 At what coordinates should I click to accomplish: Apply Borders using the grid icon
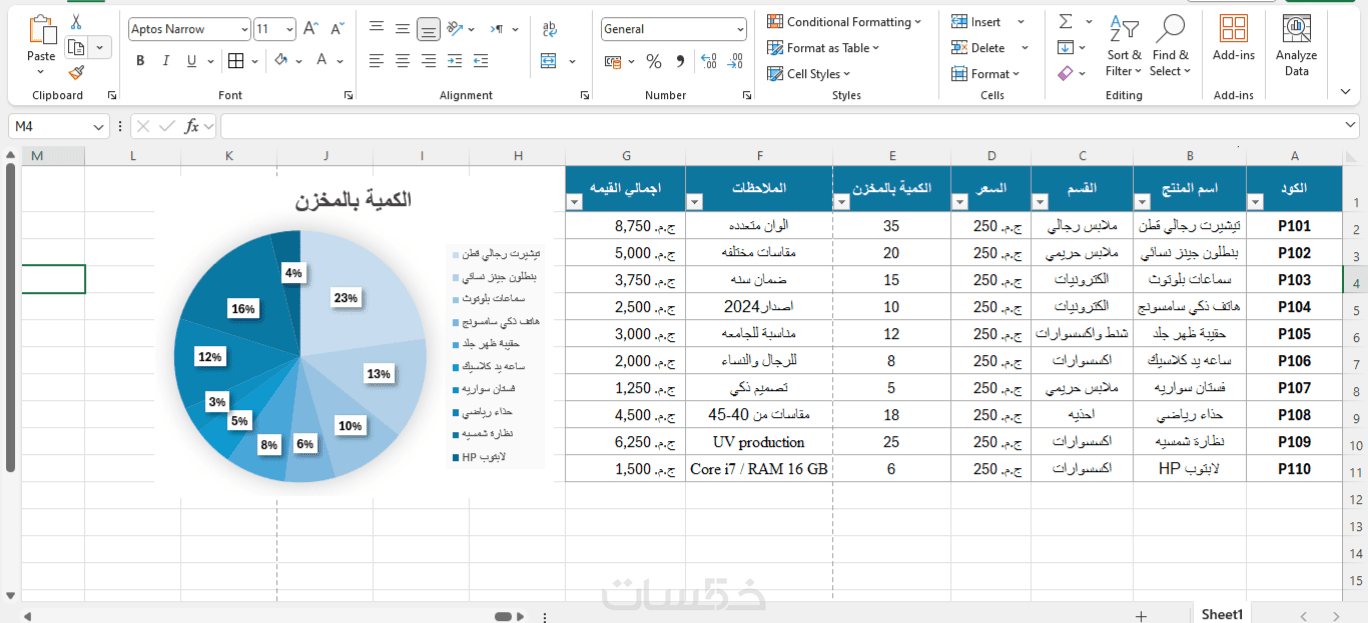click(x=236, y=61)
